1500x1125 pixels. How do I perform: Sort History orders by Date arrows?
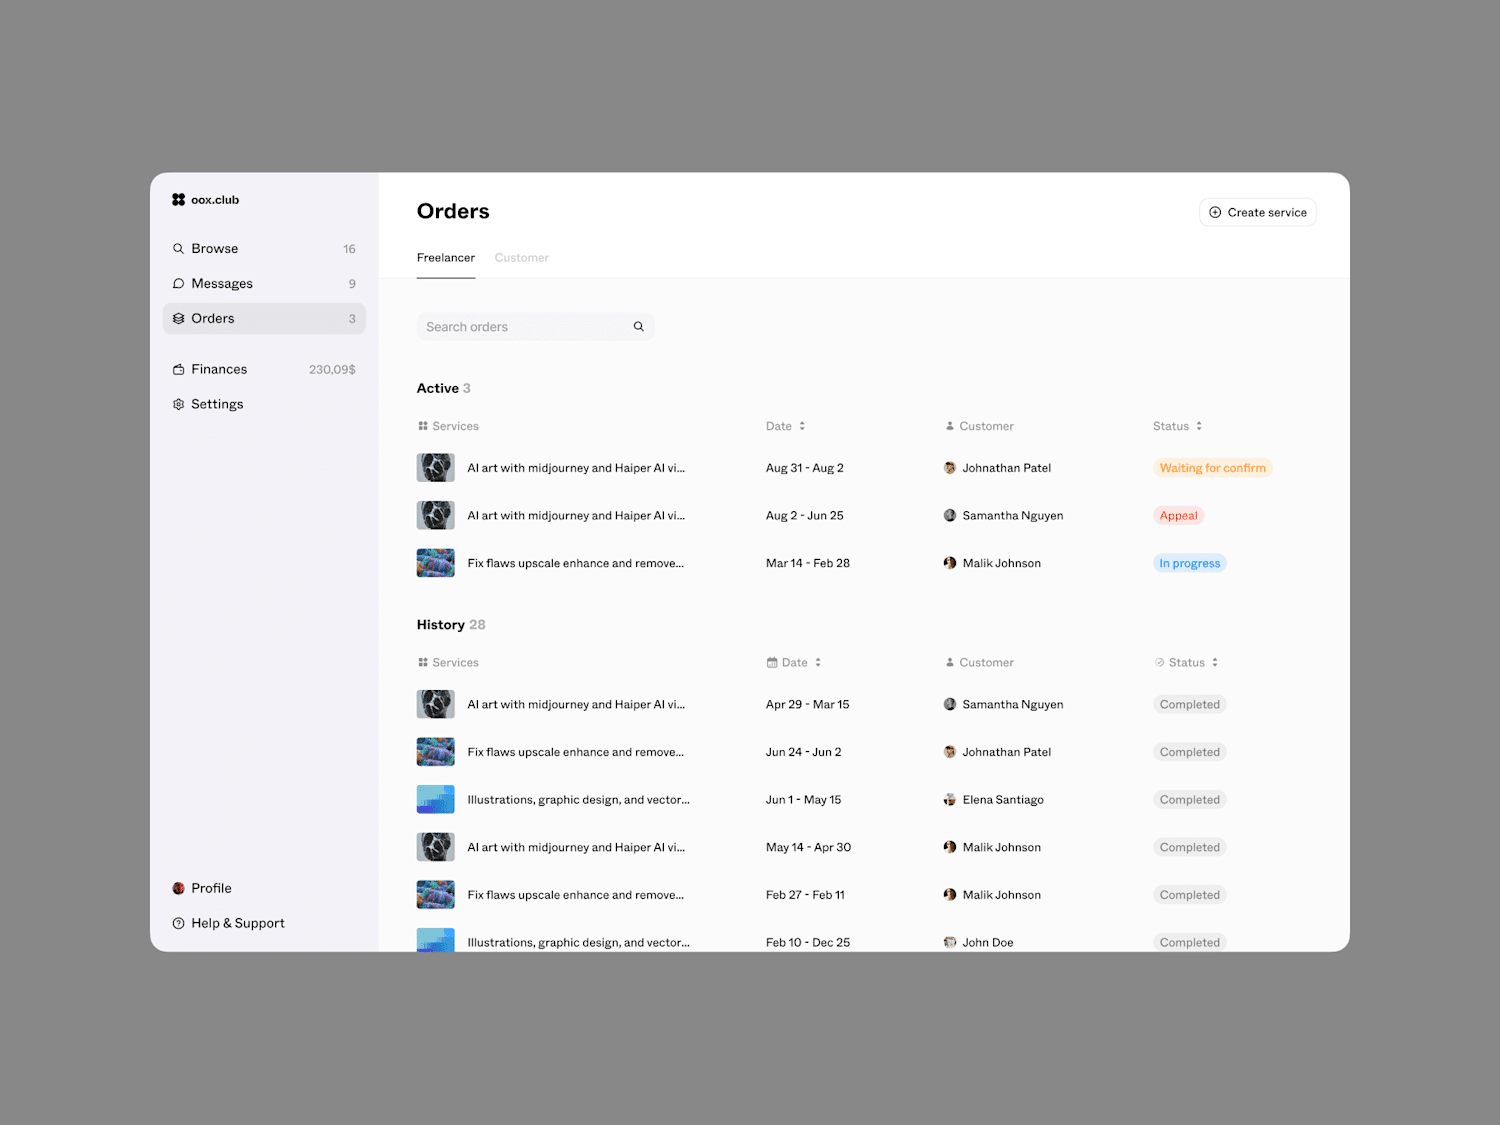pyautogui.click(x=818, y=663)
